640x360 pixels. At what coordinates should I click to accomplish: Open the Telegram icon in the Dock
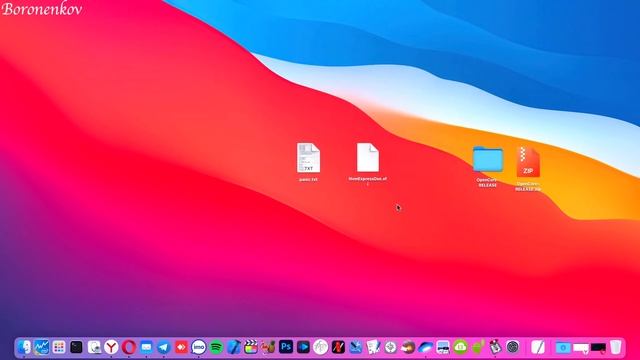[164, 347]
